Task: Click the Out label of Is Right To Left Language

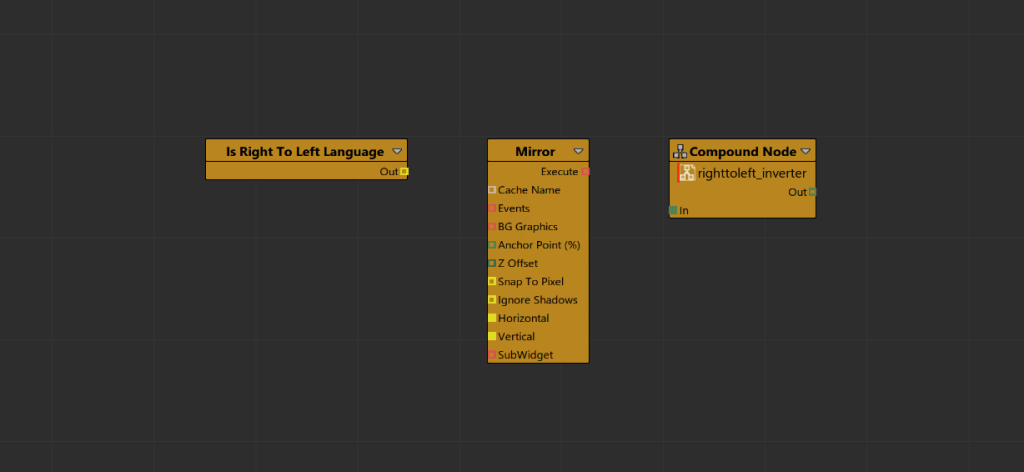Action: pyautogui.click(x=389, y=172)
